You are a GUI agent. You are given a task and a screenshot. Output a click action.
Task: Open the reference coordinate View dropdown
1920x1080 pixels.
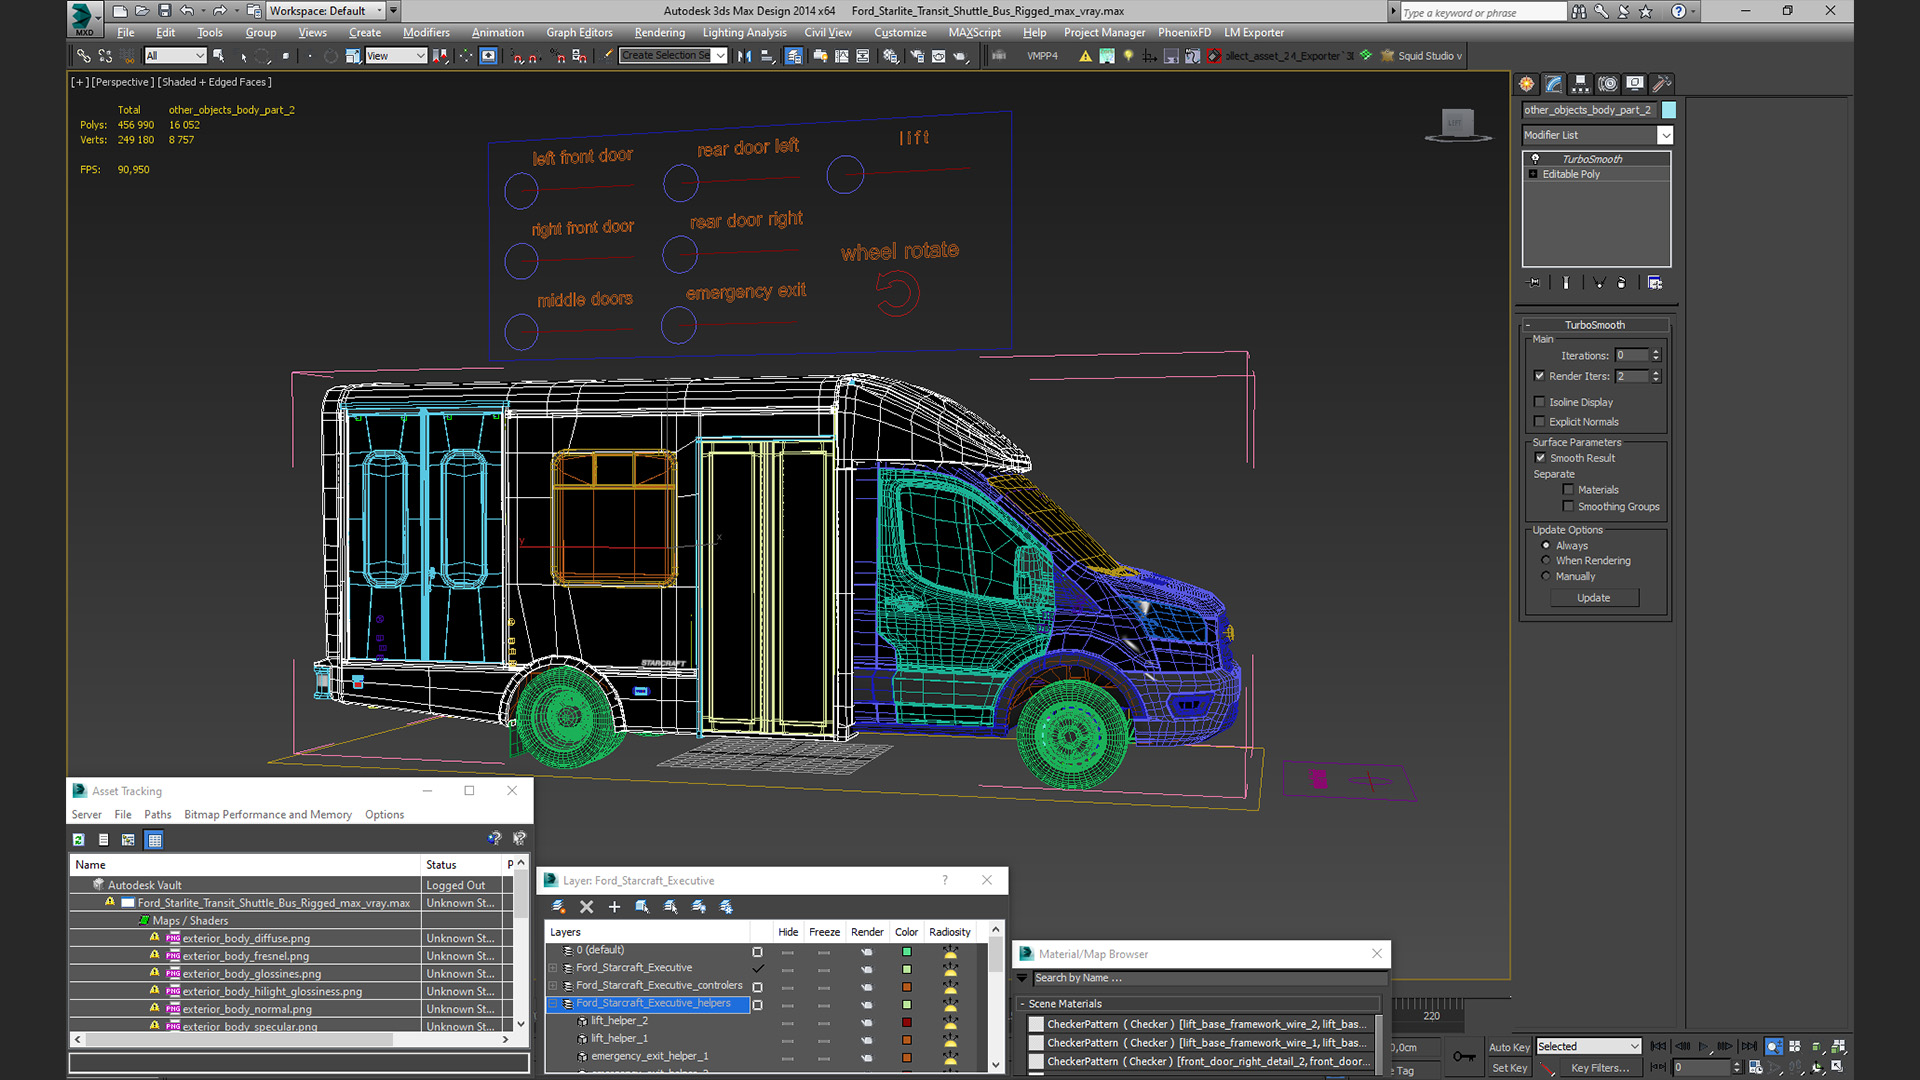(396, 56)
